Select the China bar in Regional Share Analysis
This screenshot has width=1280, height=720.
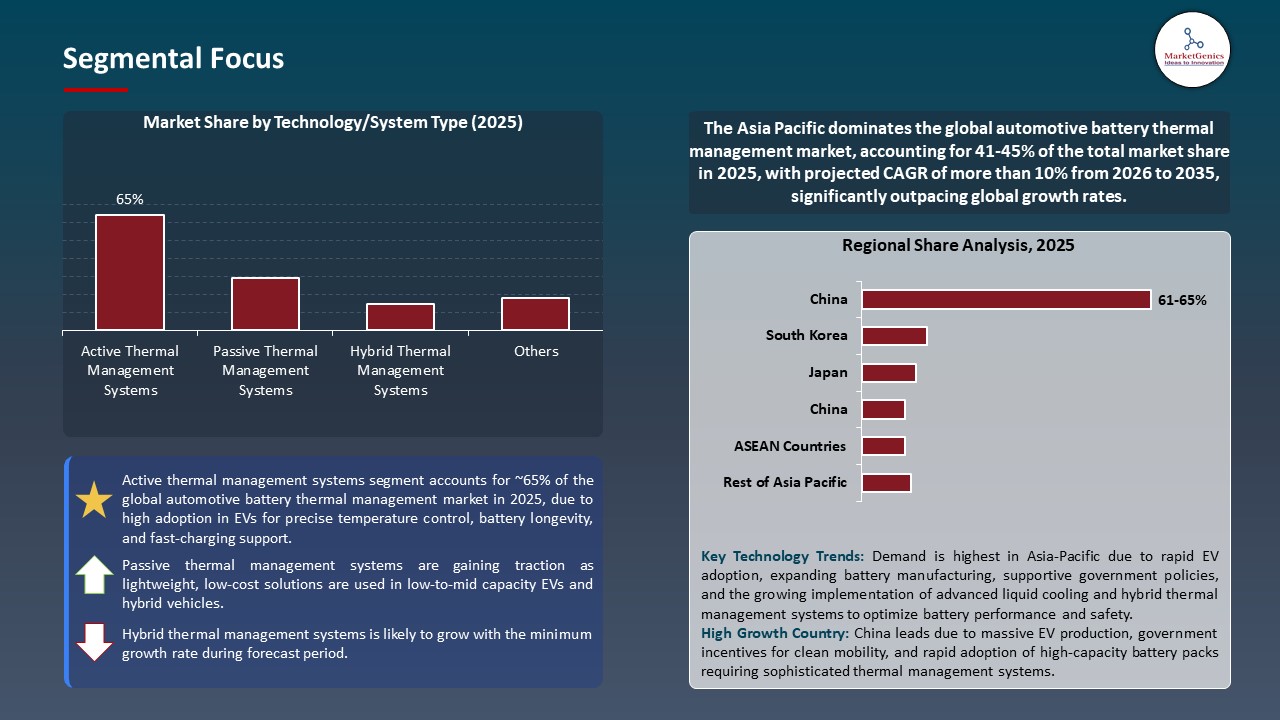(1005, 299)
